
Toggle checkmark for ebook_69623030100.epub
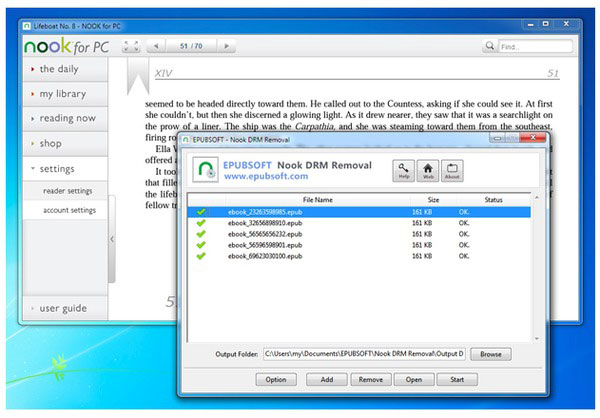(x=201, y=256)
